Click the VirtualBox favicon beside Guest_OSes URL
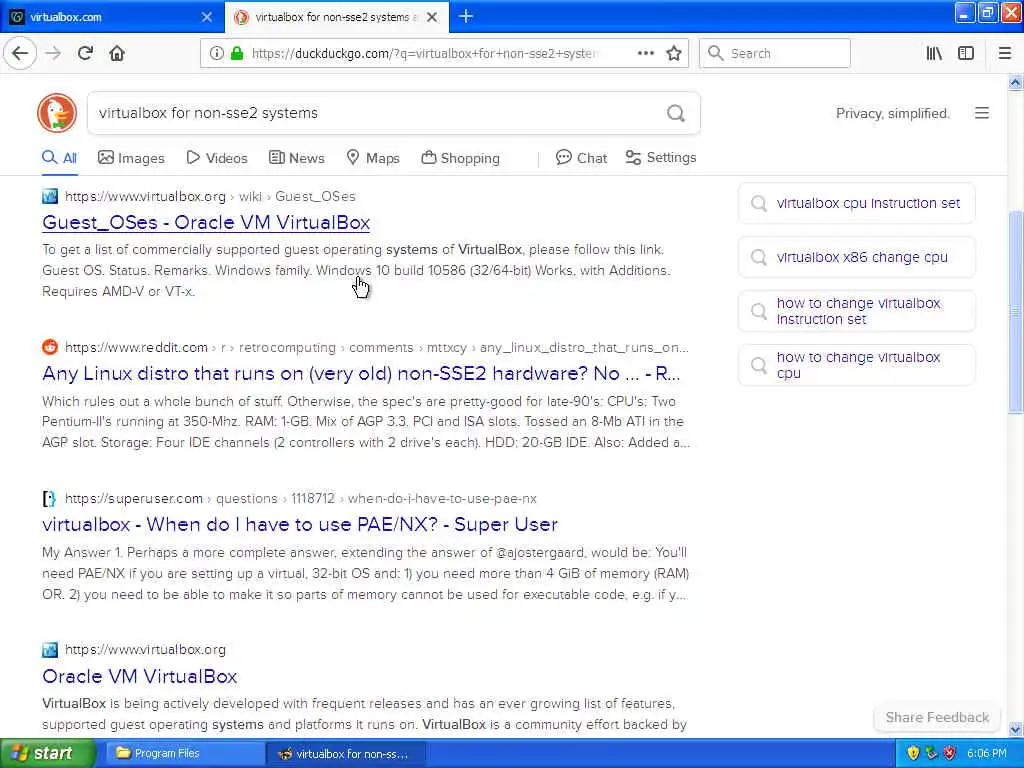This screenshot has width=1024, height=768. click(50, 196)
